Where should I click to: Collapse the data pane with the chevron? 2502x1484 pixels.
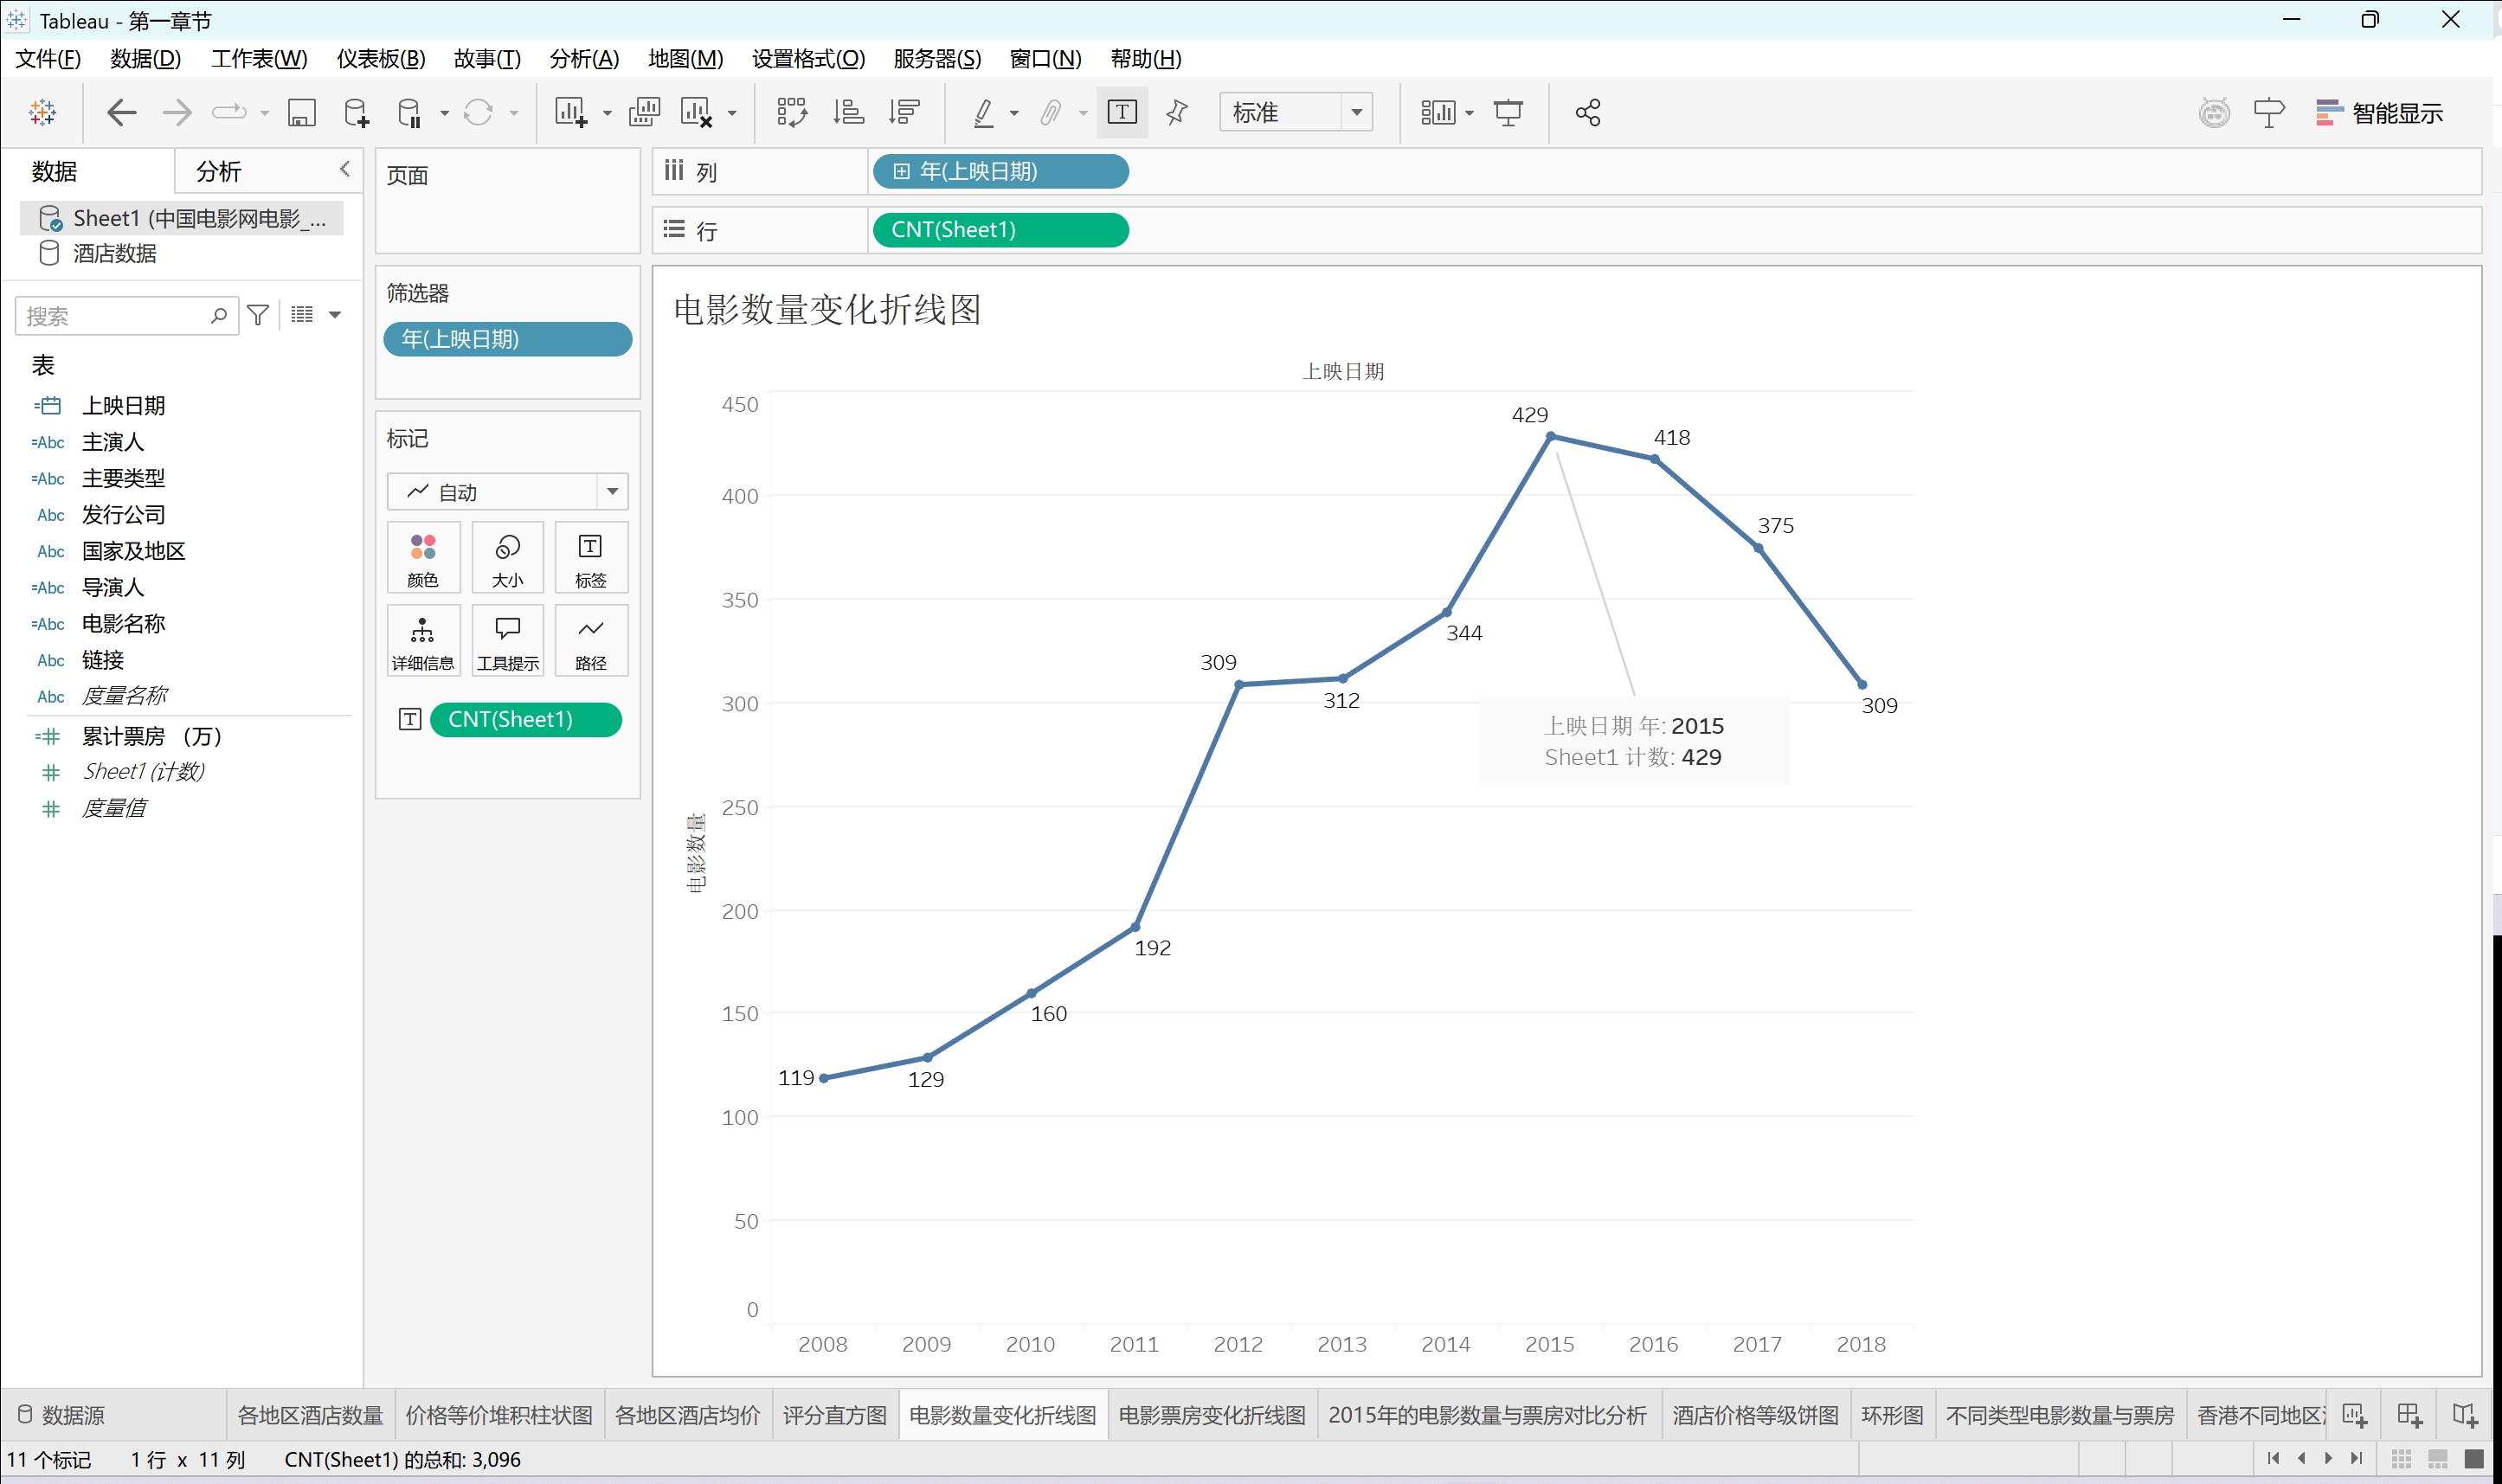click(x=345, y=169)
